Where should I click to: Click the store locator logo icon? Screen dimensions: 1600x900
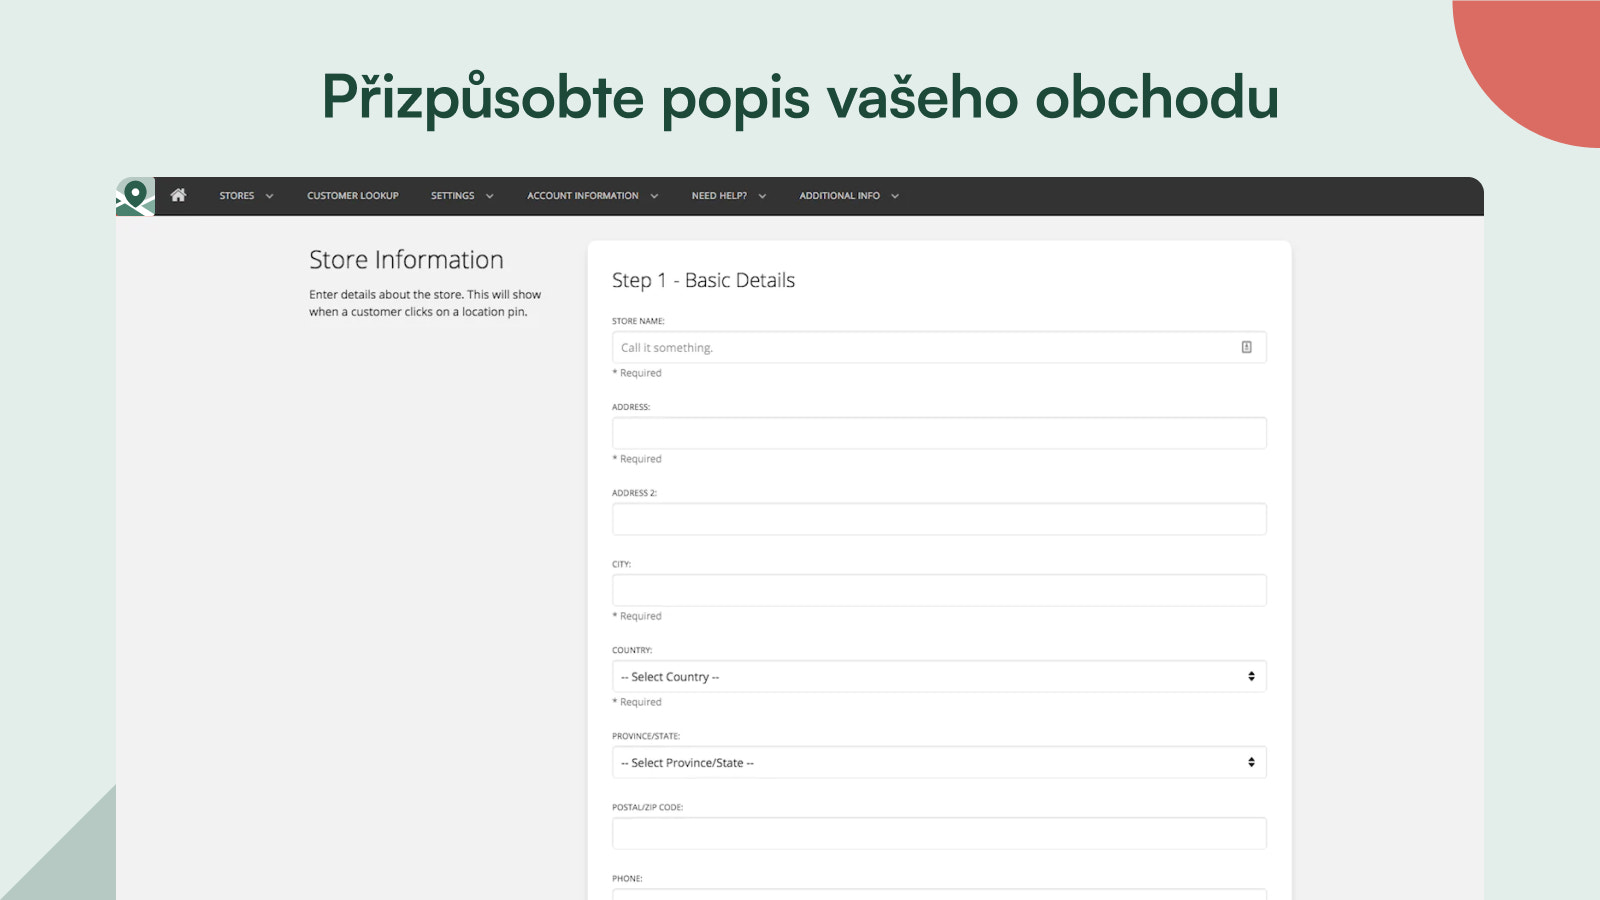(x=135, y=196)
